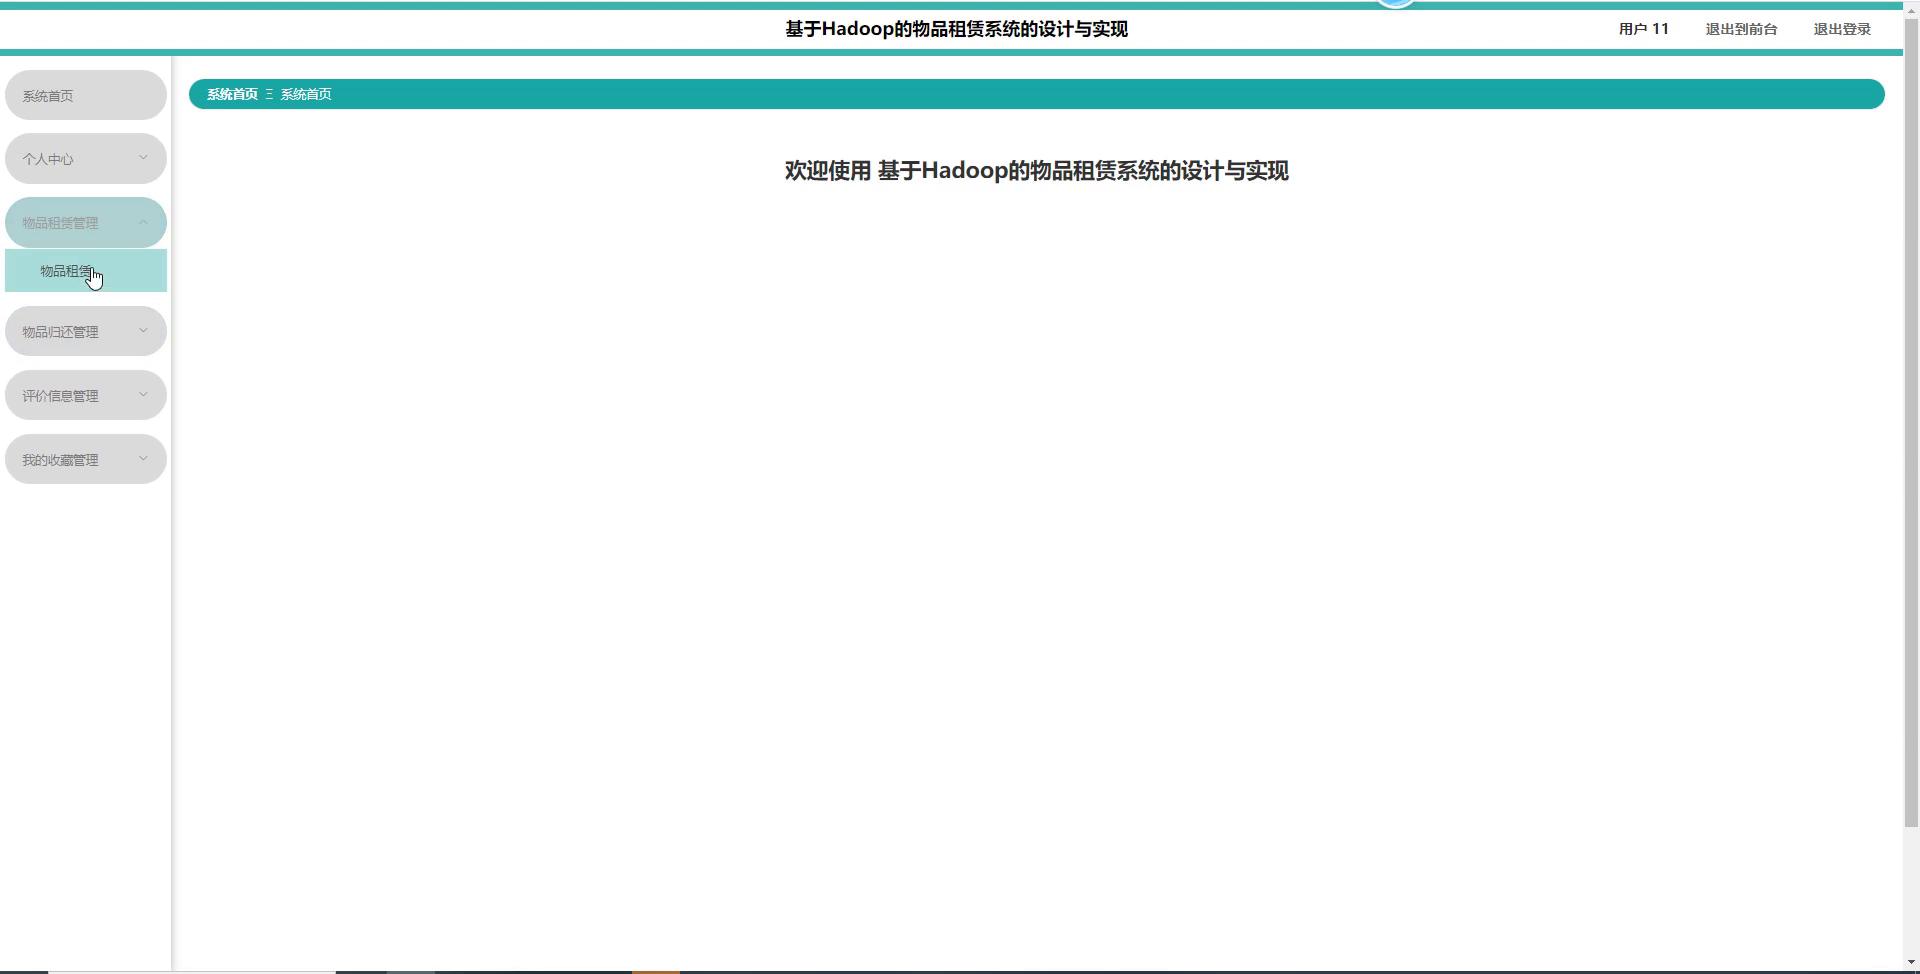
Task: Expand the 评价信息管理 menu
Action: (86, 395)
